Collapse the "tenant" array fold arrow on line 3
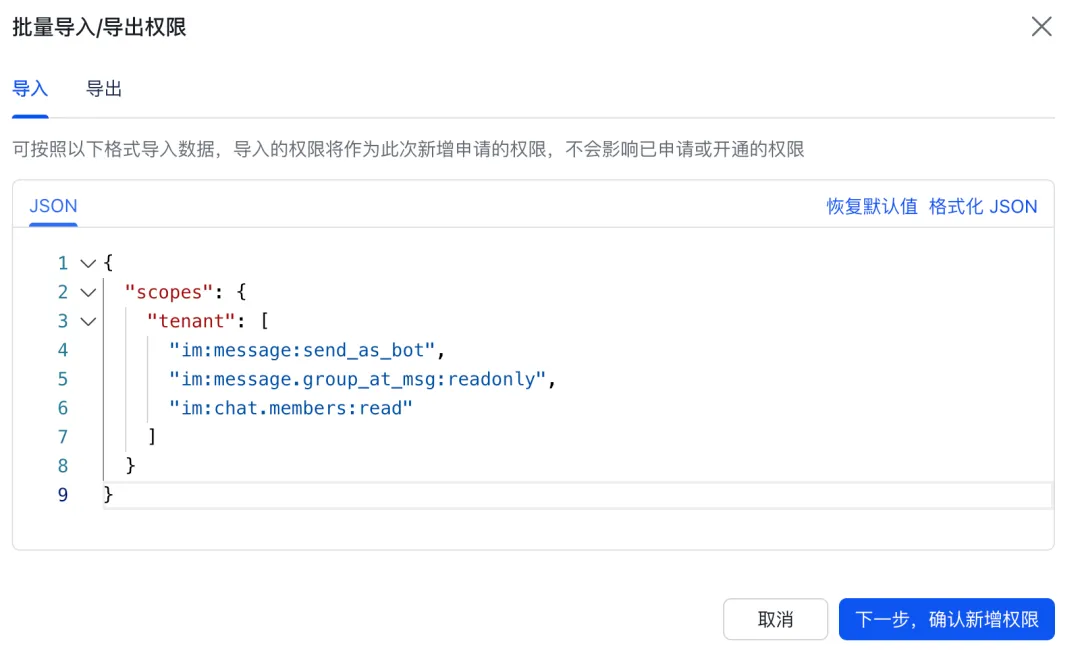The width and height of the screenshot is (1080, 664). (x=87, y=321)
